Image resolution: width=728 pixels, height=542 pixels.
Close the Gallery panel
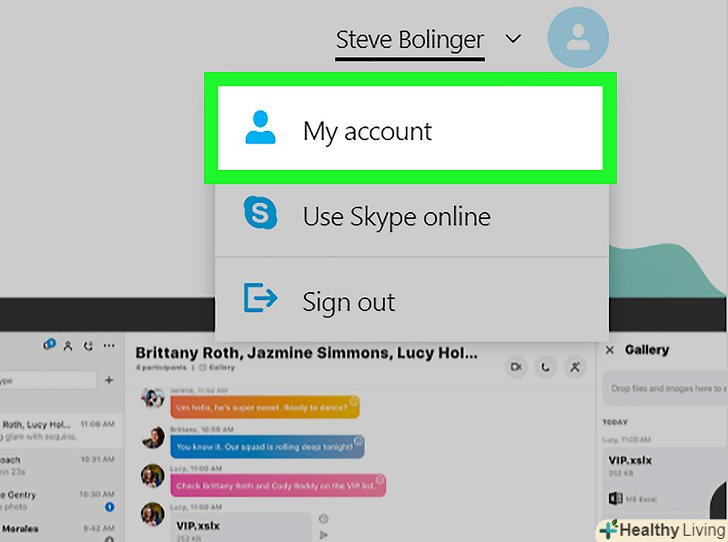610,350
